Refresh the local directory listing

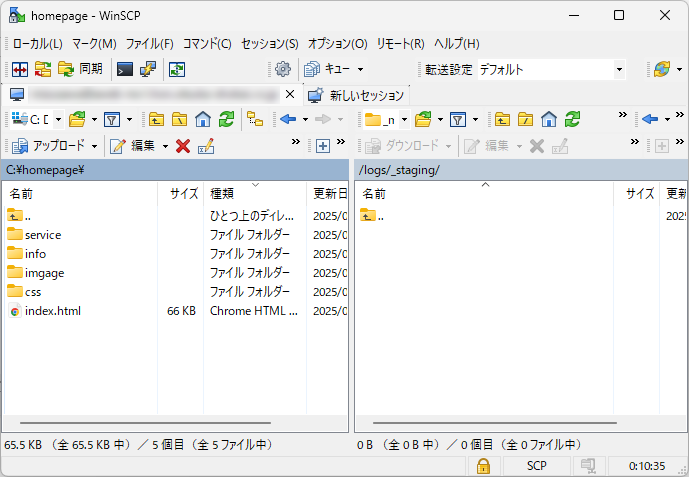click(x=227, y=119)
